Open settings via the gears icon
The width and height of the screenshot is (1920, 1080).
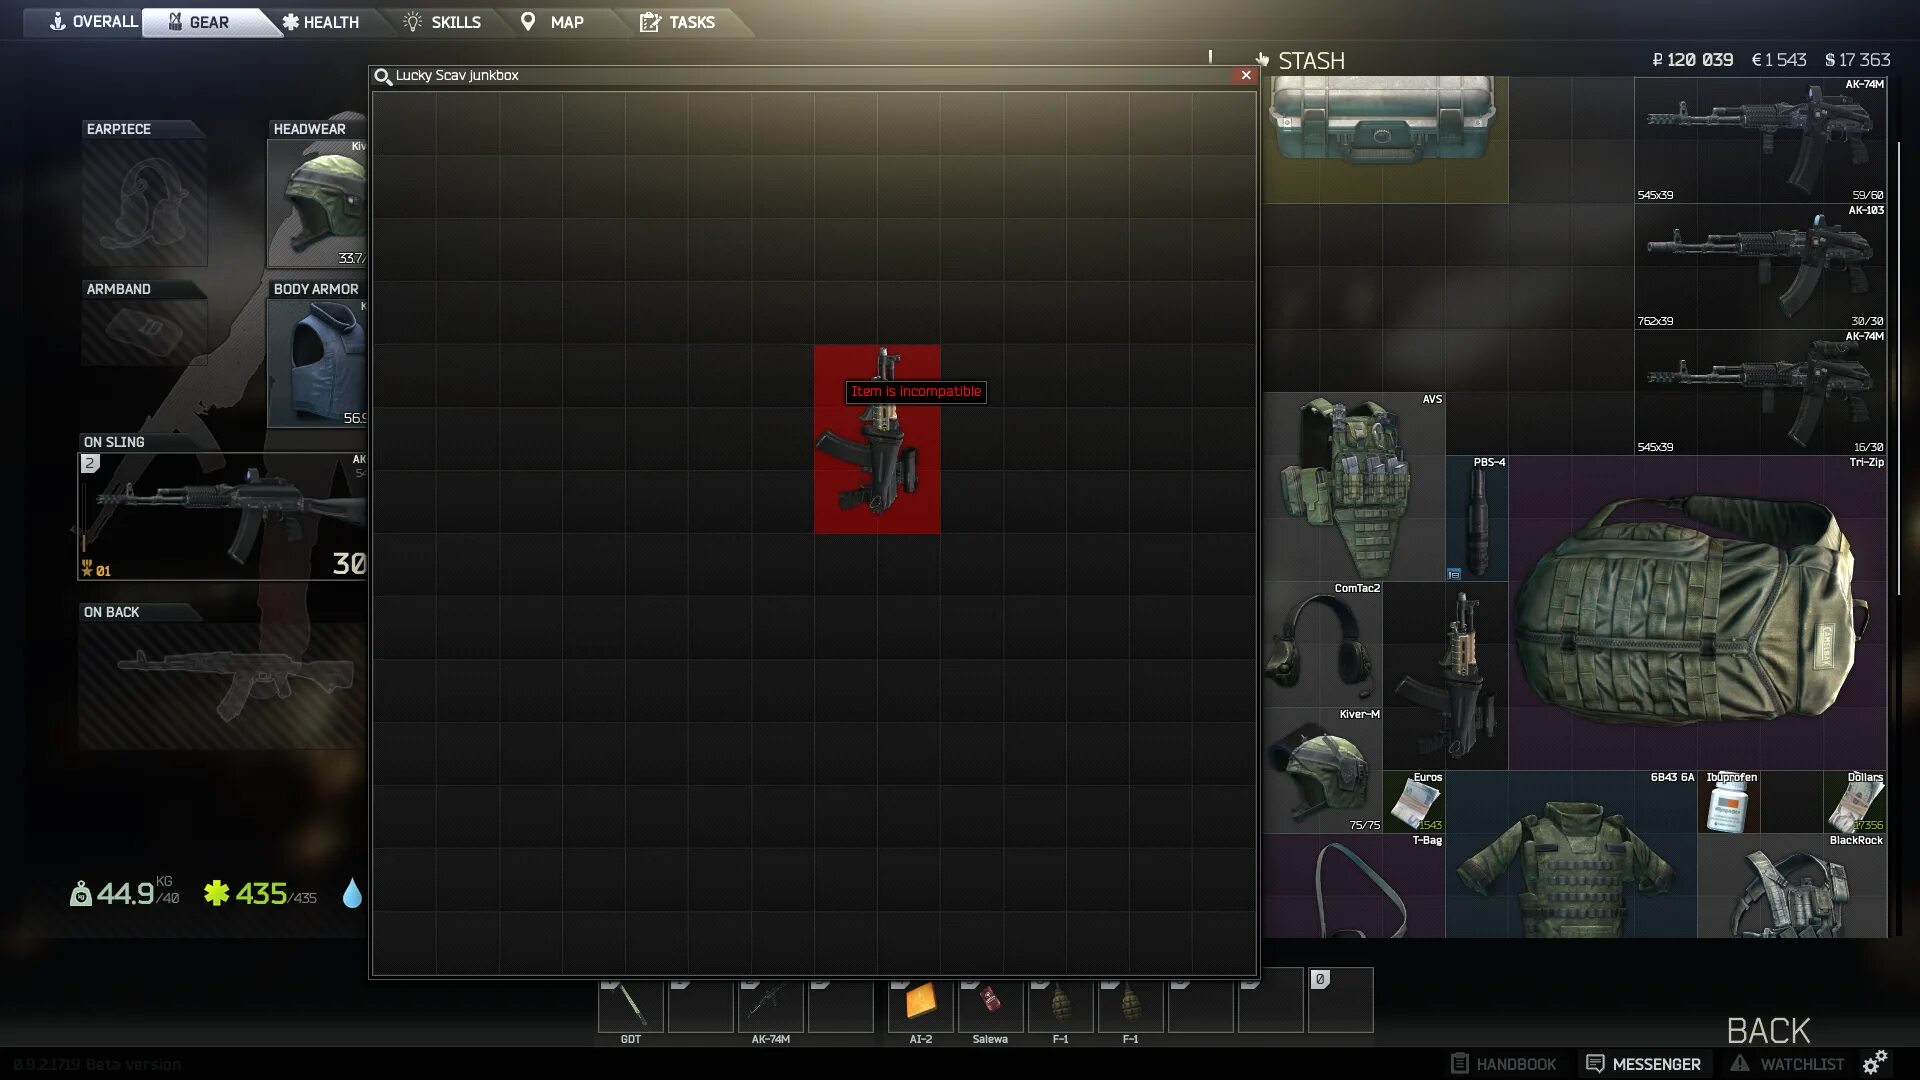click(1875, 1061)
